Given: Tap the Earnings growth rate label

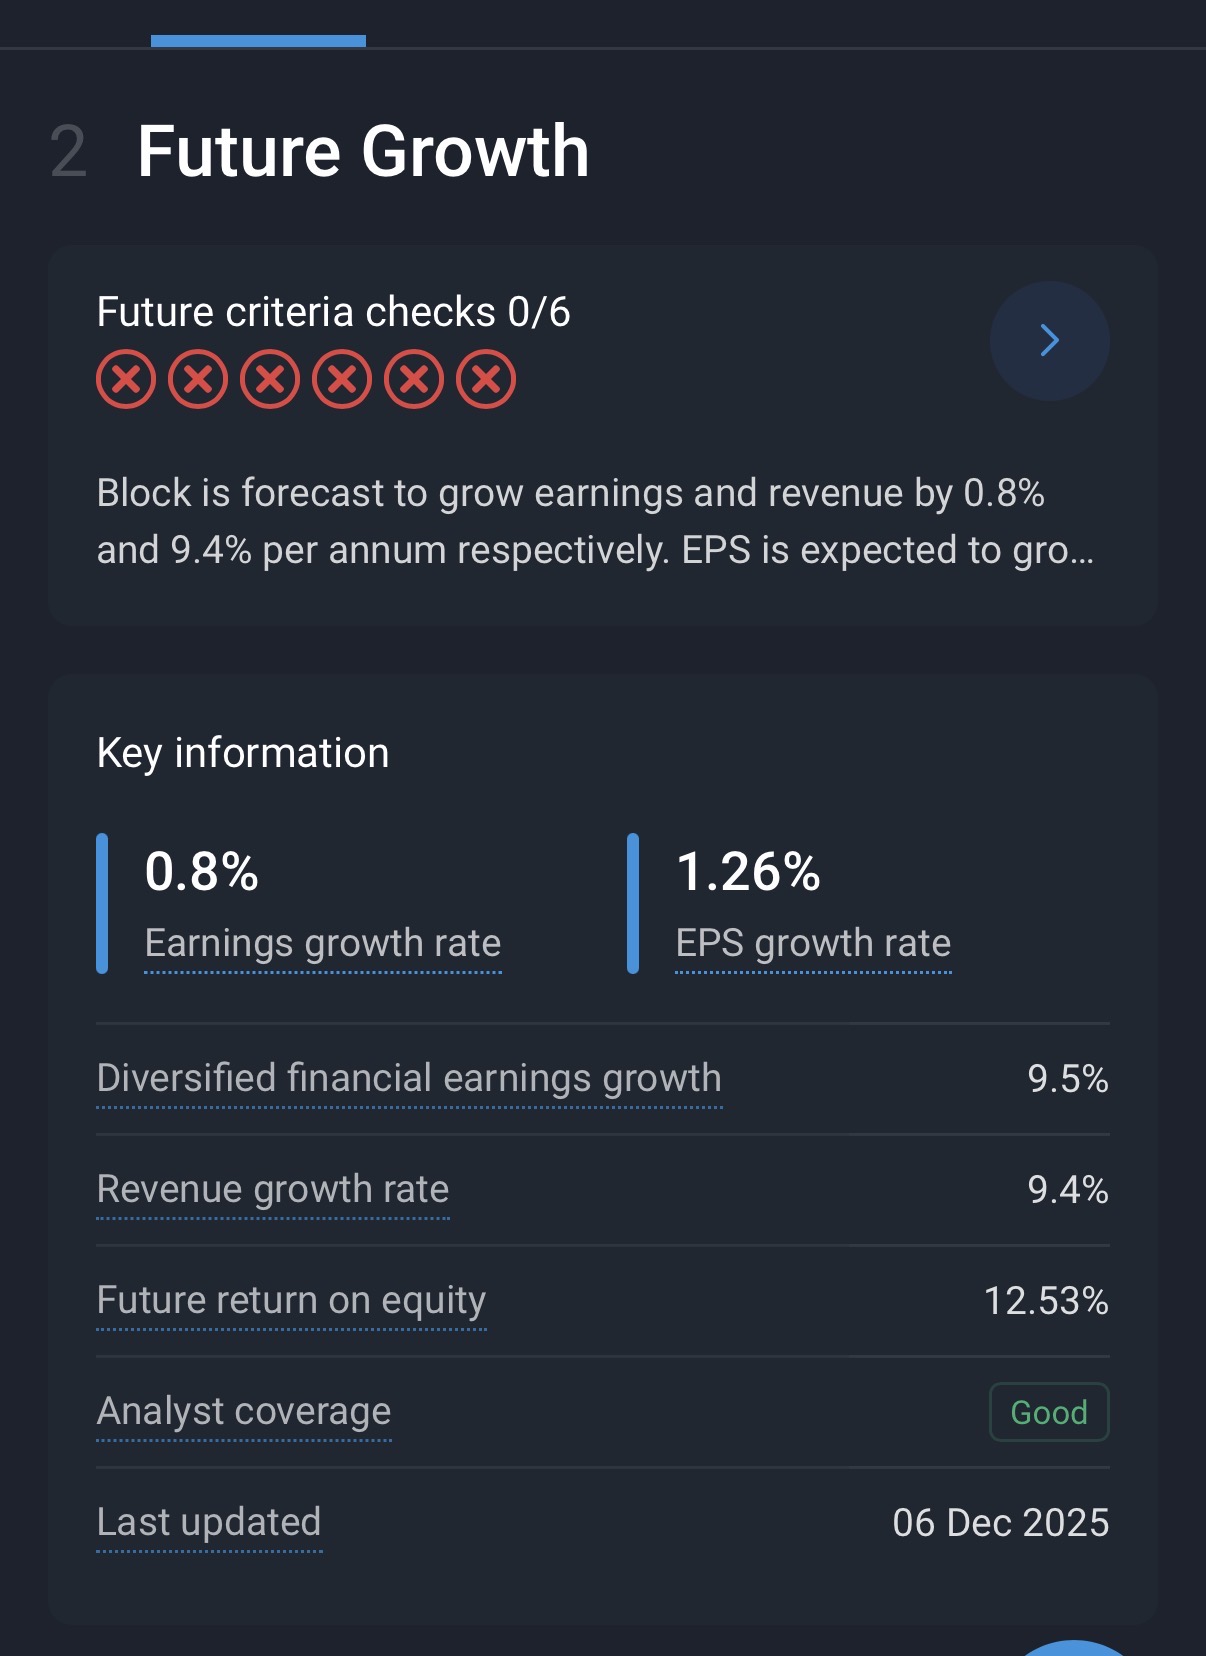Looking at the screenshot, I should tap(322, 943).
